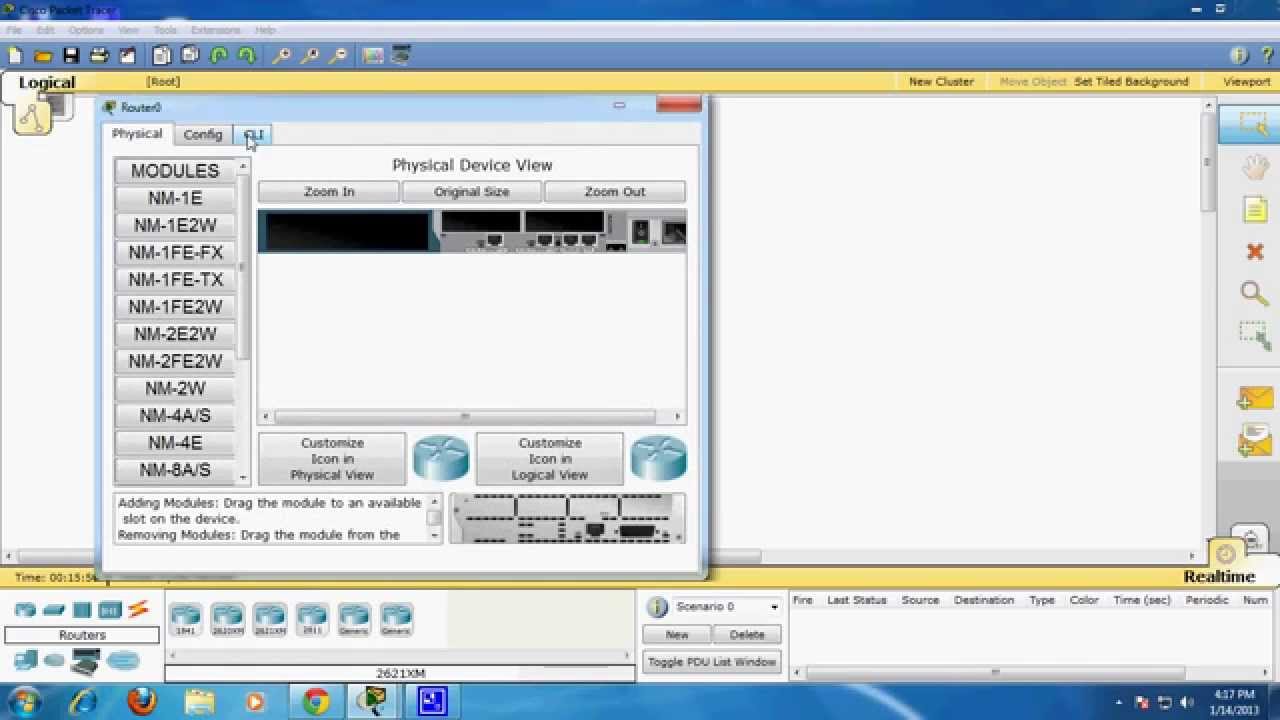Screen dimensions: 1280x720
Task: Click Set Tiled Background
Action: coord(1131,82)
